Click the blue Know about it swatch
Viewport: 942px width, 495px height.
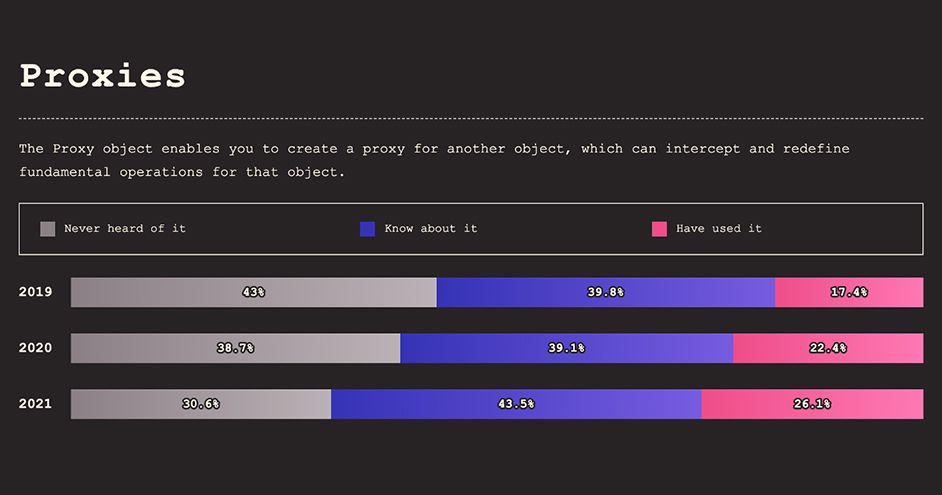coord(367,229)
